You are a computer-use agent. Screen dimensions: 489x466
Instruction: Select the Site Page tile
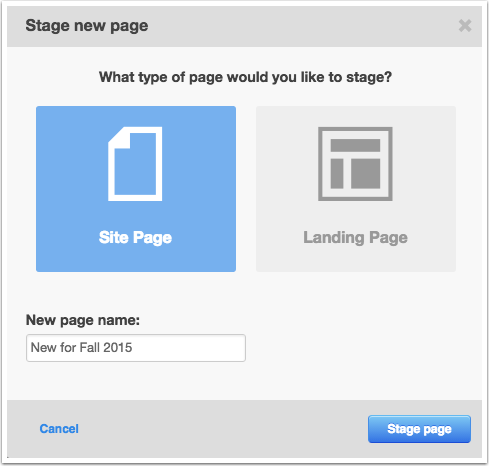[x=136, y=189]
